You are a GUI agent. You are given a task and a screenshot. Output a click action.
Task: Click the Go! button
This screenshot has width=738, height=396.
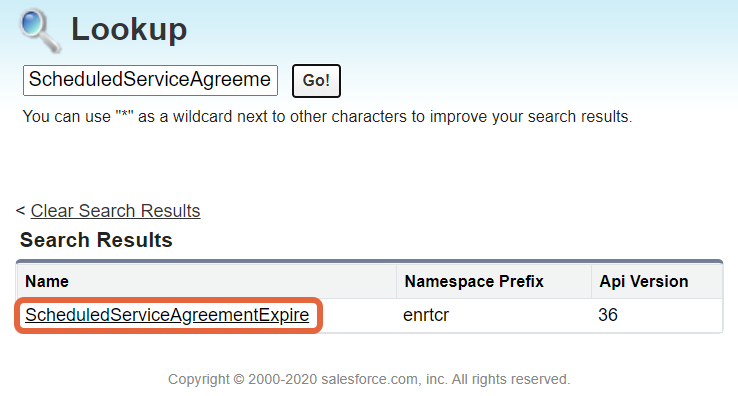pos(316,81)
